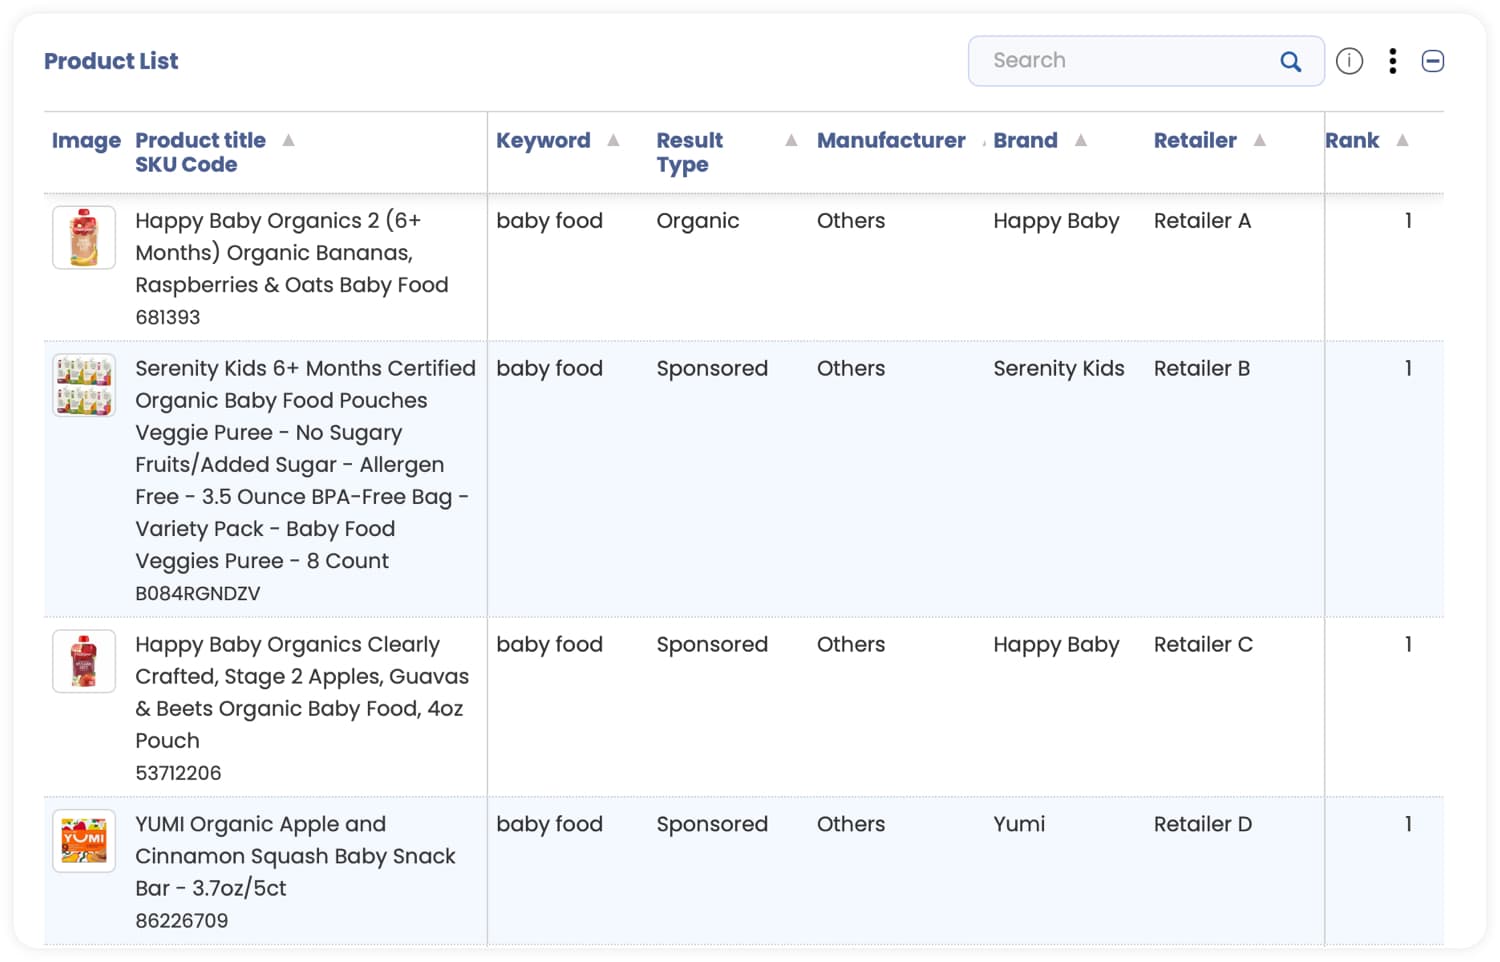
Task: Click the Manufacturer column header
Action: 890,141
